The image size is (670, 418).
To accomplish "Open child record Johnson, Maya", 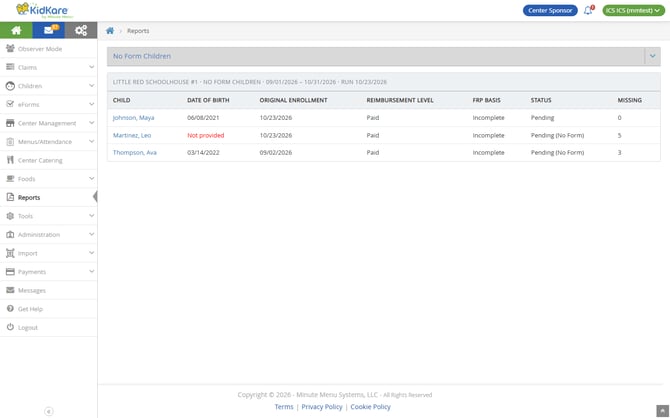I will coord(133,118).
